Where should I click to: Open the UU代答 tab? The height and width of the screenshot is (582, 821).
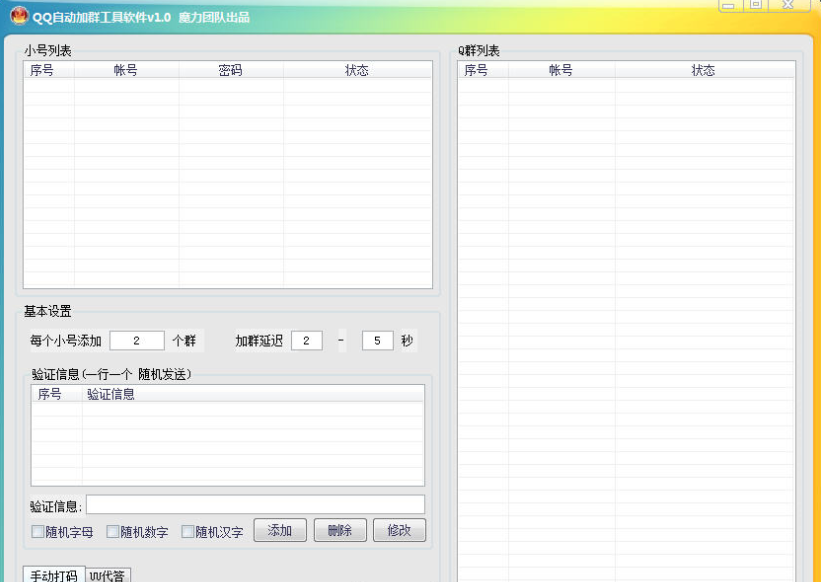pos(107,576)
